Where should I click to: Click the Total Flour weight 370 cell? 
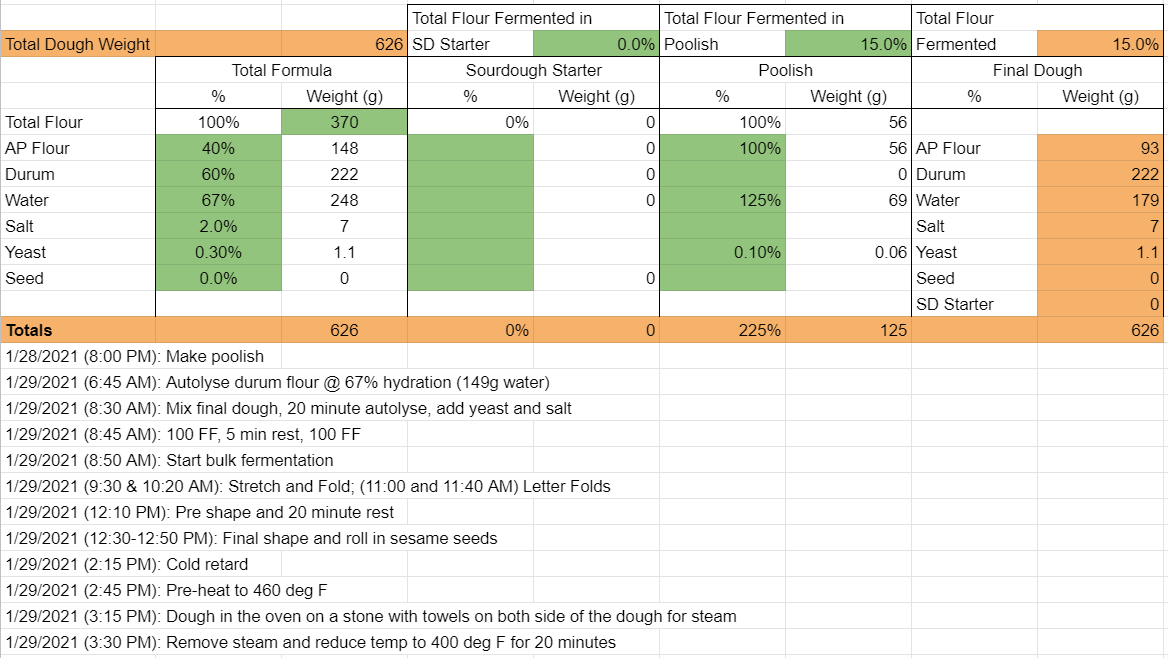[344, 122]
